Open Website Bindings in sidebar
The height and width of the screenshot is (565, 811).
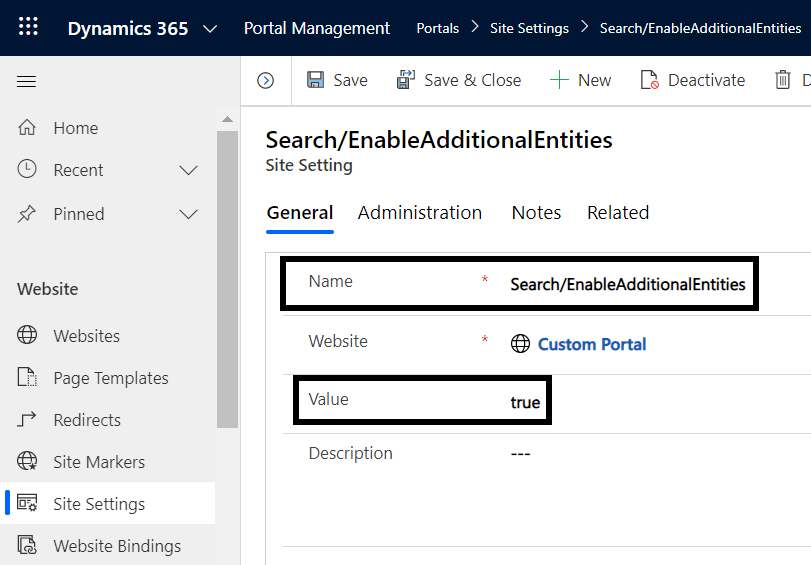tap(117, 546)
